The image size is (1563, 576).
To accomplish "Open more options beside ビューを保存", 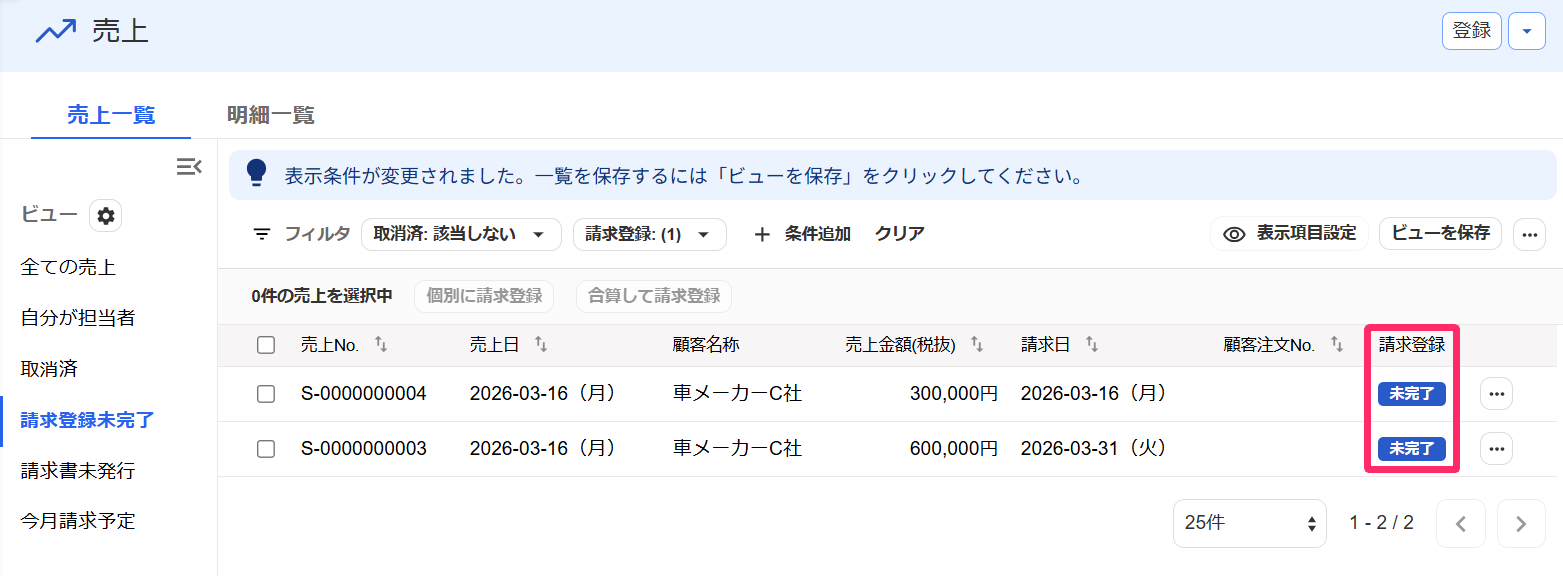I will pos(1529,234).
